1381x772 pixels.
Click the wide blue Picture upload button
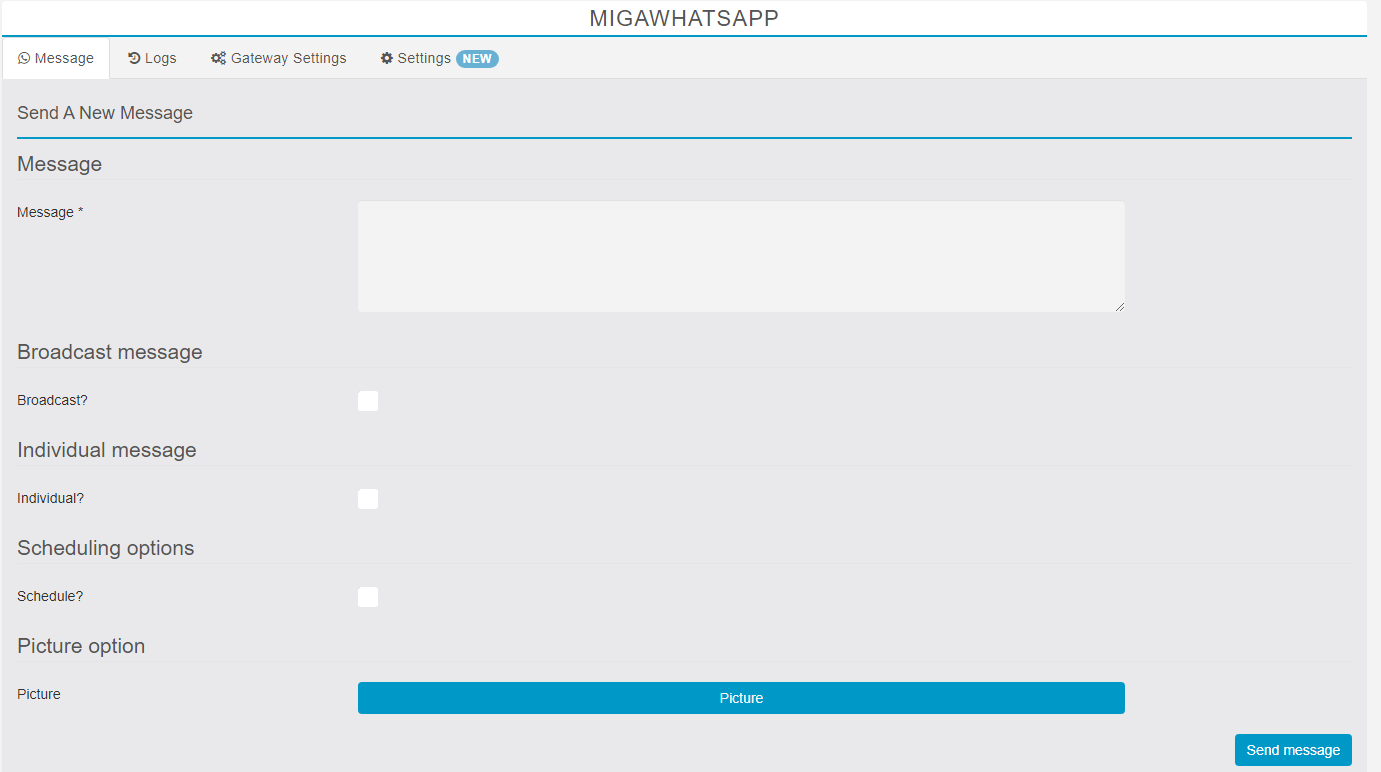[x=741, y=698]
